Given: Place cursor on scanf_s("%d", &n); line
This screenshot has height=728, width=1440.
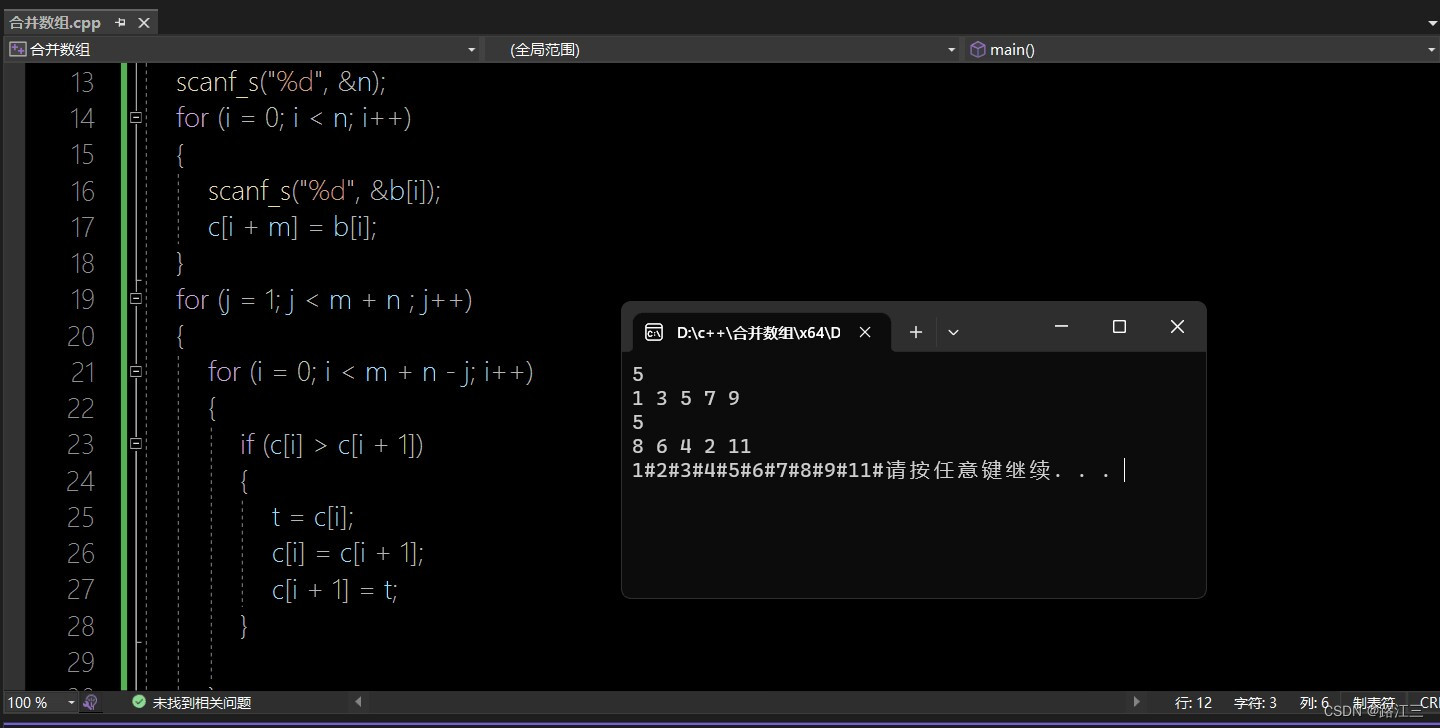Looking at the screenshot, I should pyautogui.click(x=281, y=82).
